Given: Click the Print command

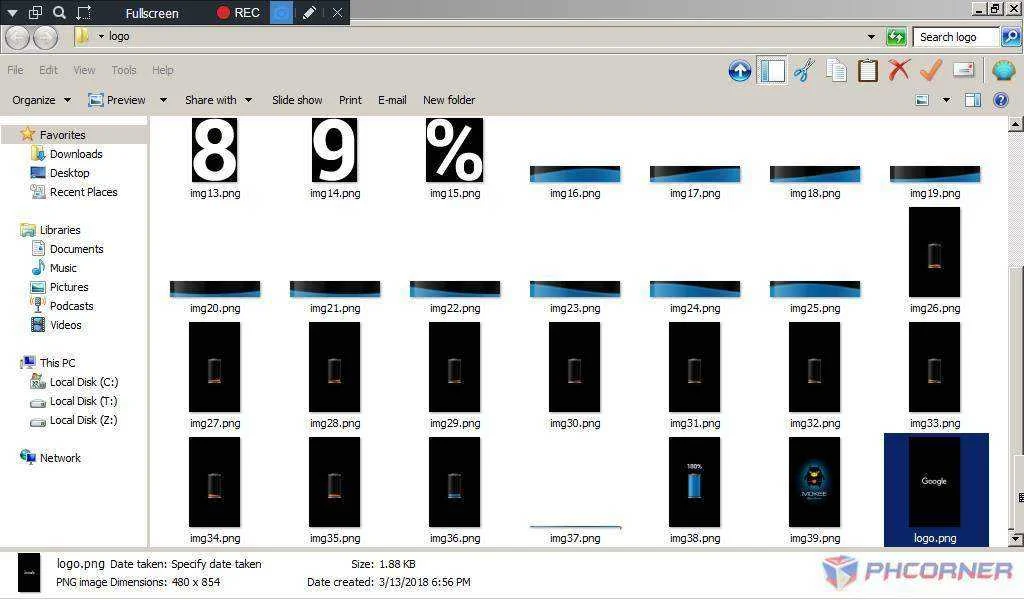Looking at the screenshot, I should 350,100.
